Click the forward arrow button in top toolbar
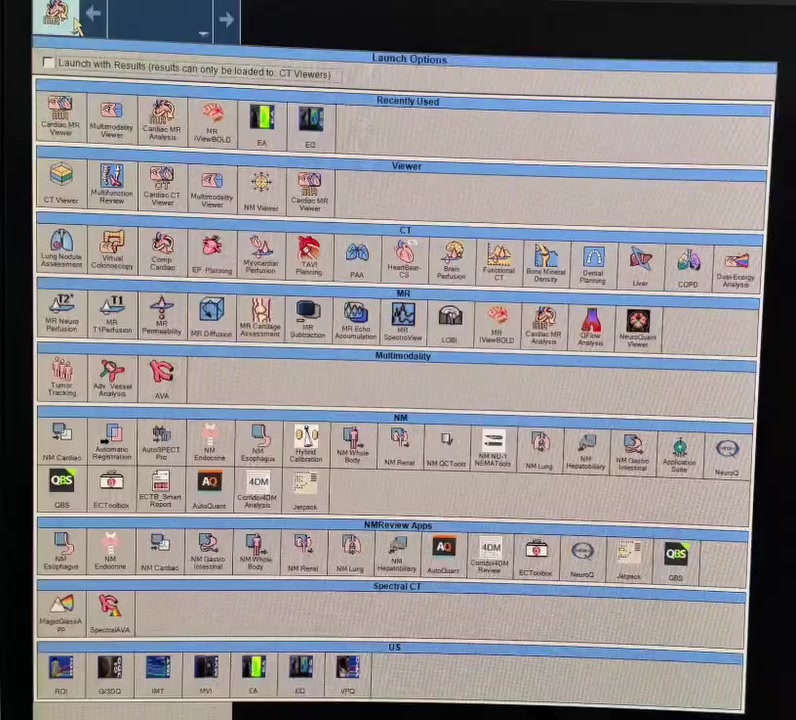The height and width of the screenshot is (720, 796). click(x=226, y=18)
